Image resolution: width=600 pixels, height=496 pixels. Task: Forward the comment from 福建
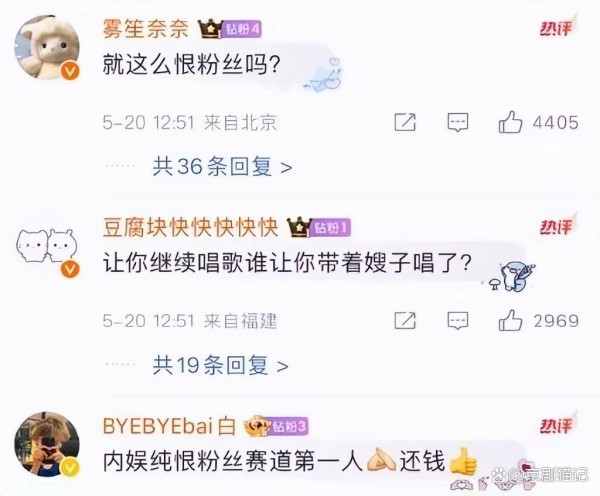[405, 321]
